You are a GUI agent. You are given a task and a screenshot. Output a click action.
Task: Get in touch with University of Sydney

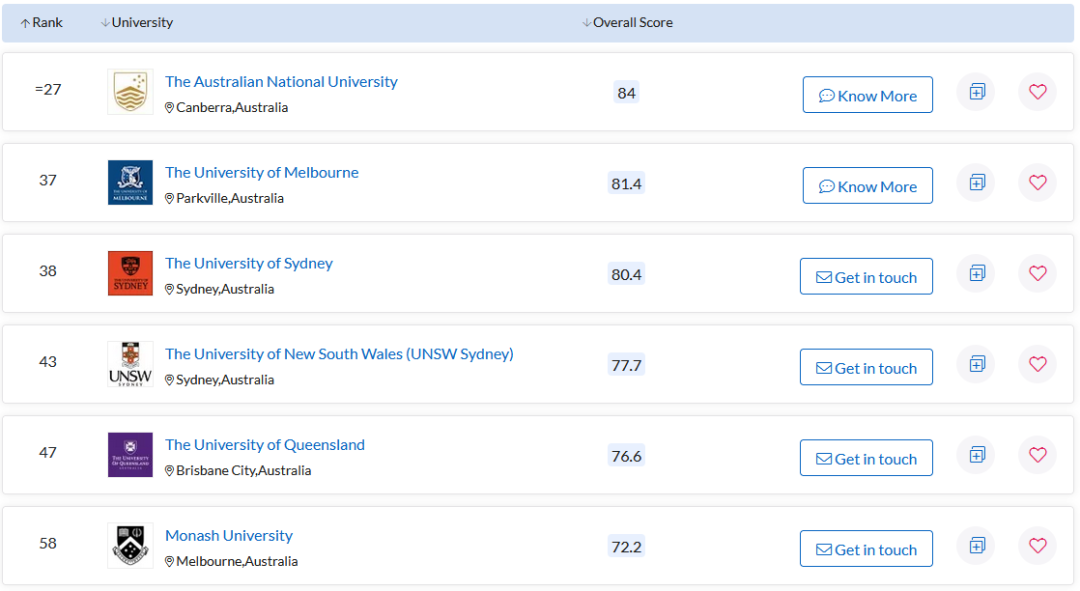tap(866, 276)
